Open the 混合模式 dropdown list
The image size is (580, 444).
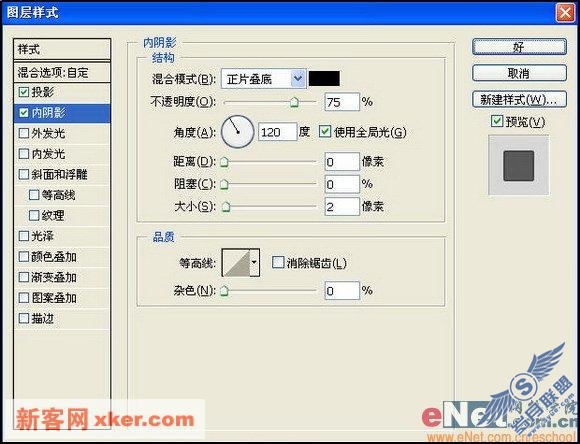(298, 79)
